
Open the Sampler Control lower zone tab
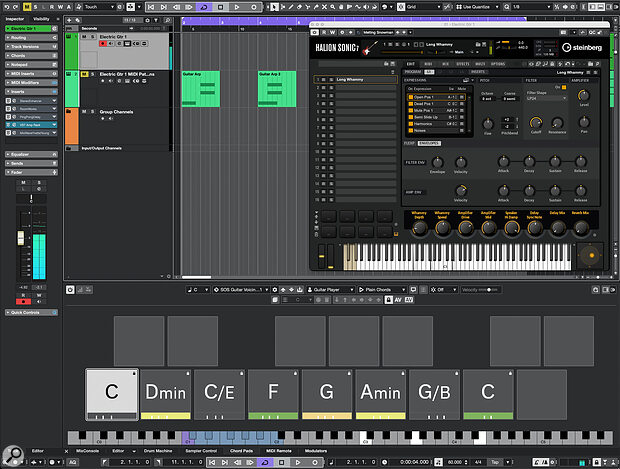pos(201,451)
